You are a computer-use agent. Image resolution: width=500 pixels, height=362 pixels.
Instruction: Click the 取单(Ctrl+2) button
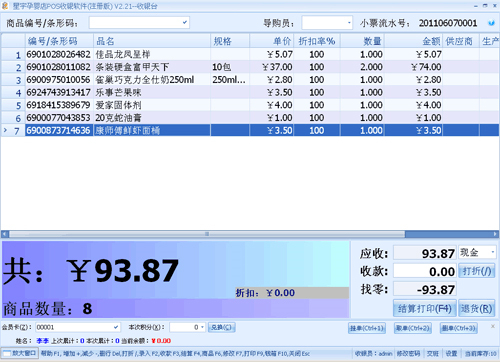(x=413, y=328)
